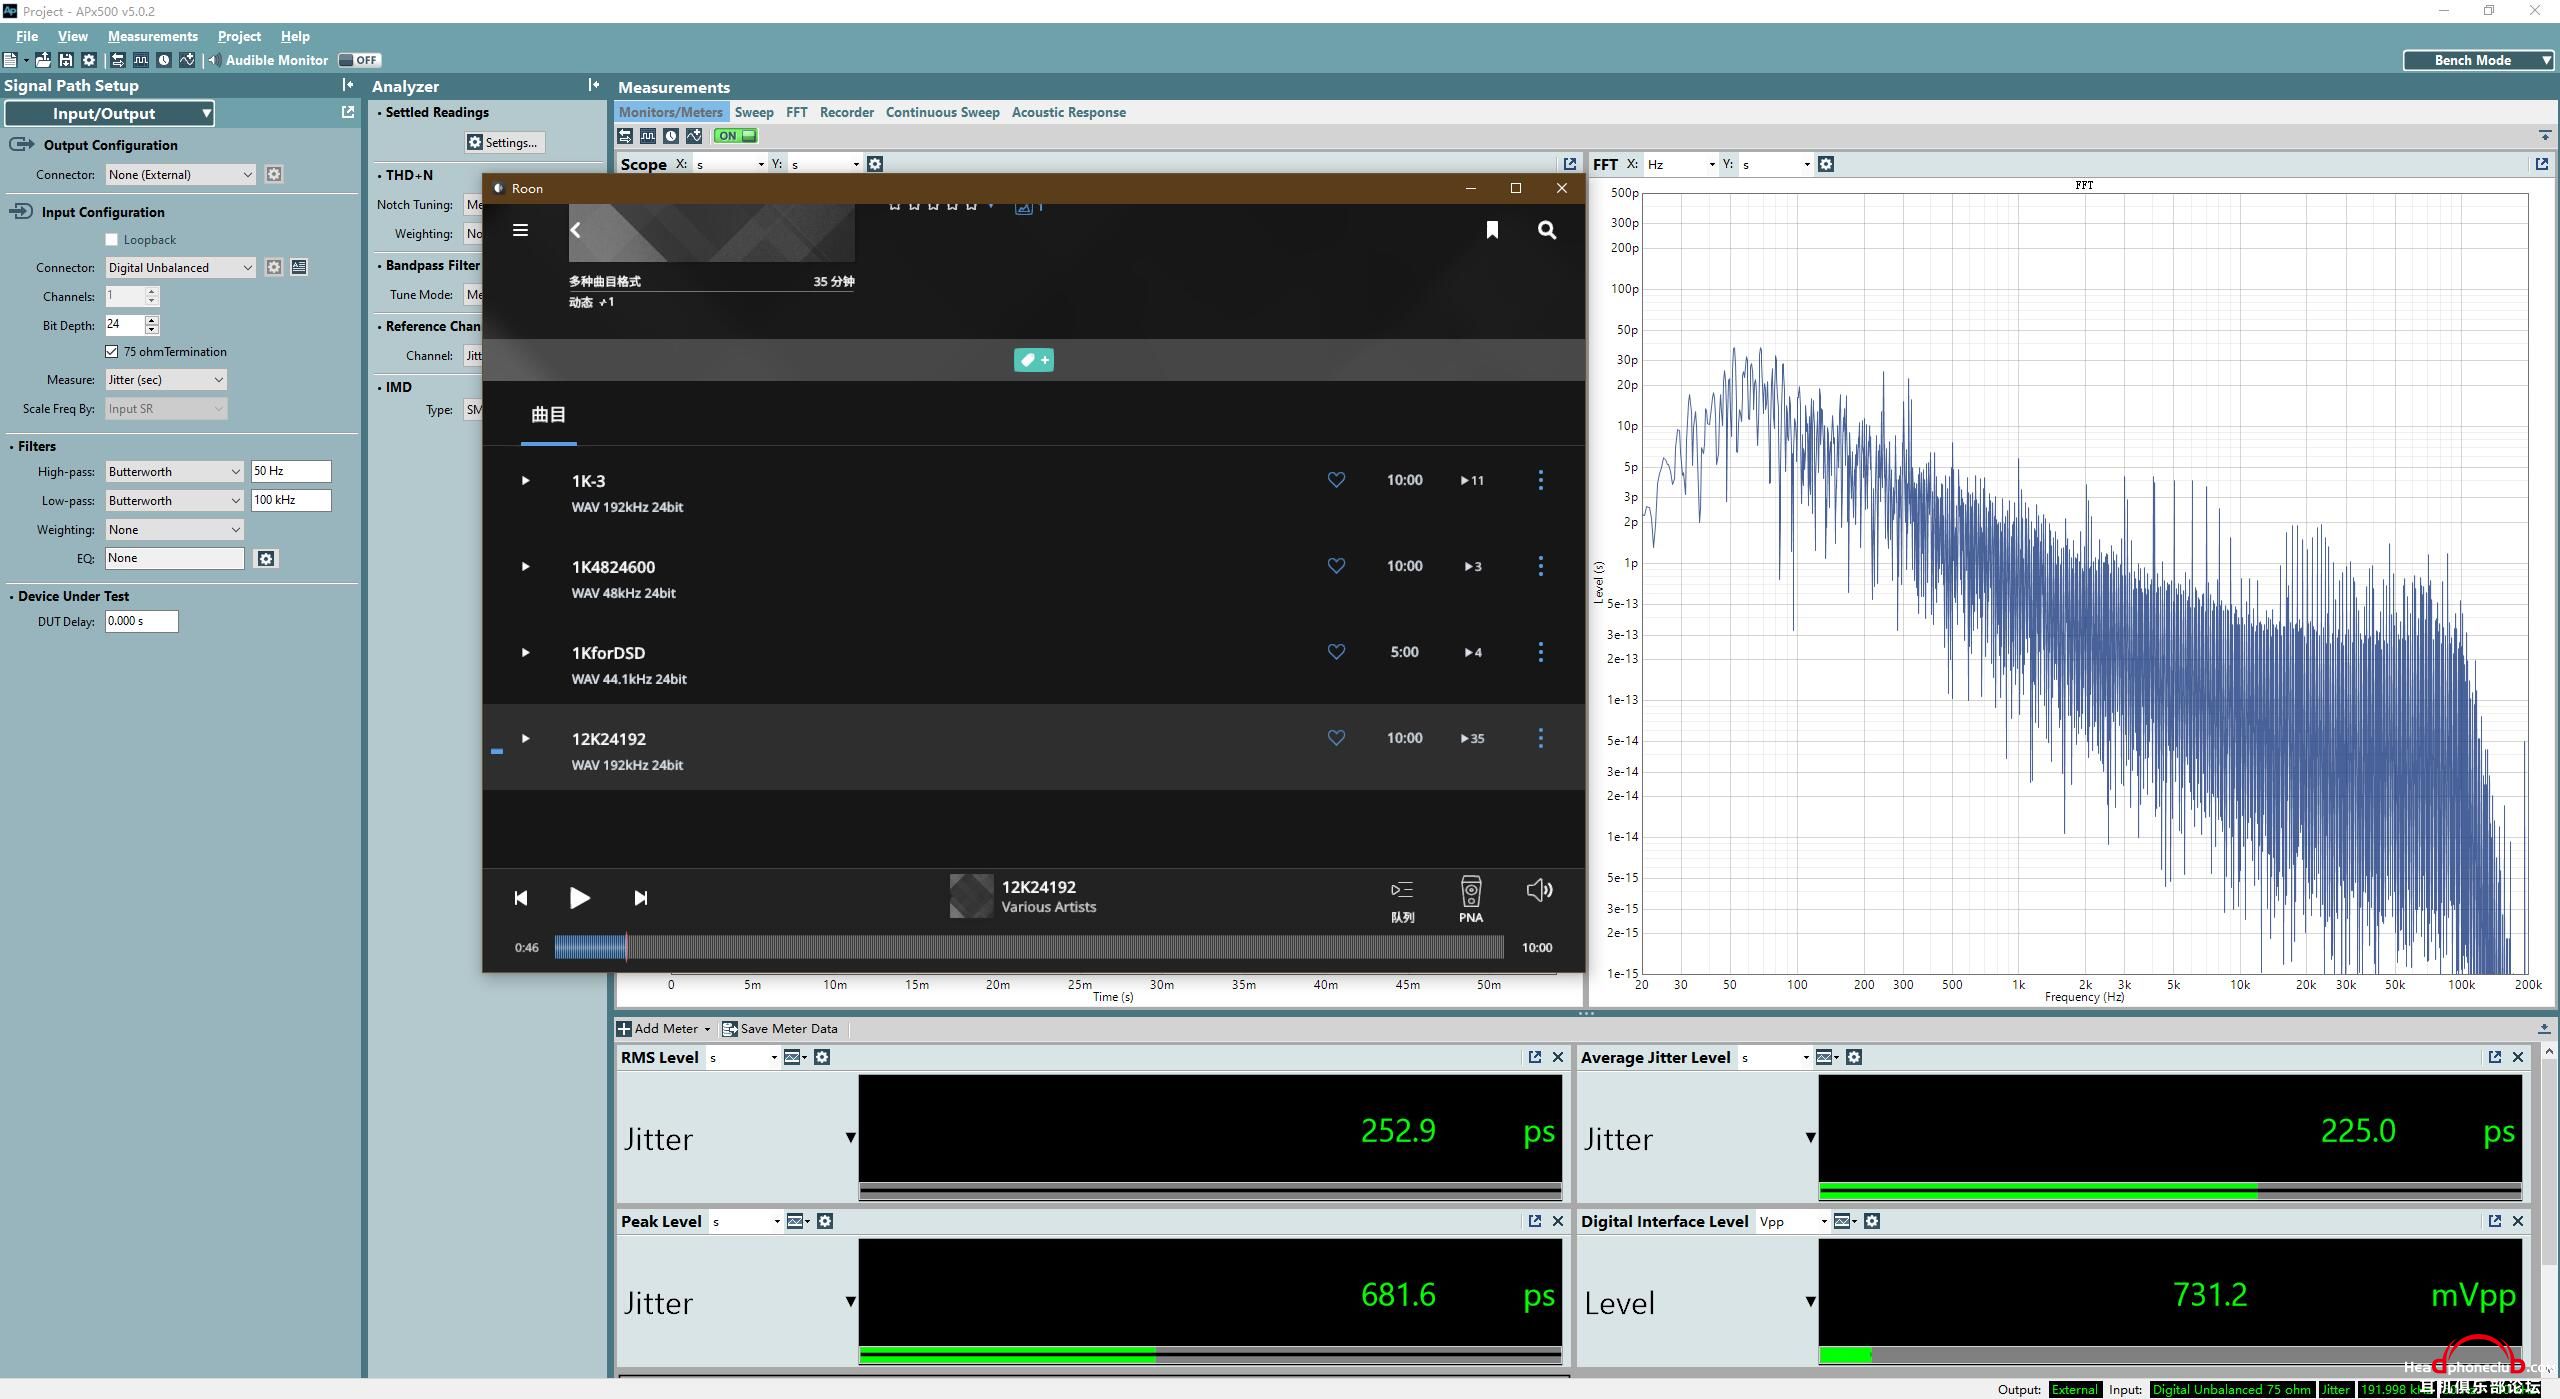The height and width of the screenshot is (1399, 2560).
Task: Click the square-wave generator toolbar icon
Action: coord(141,60)
